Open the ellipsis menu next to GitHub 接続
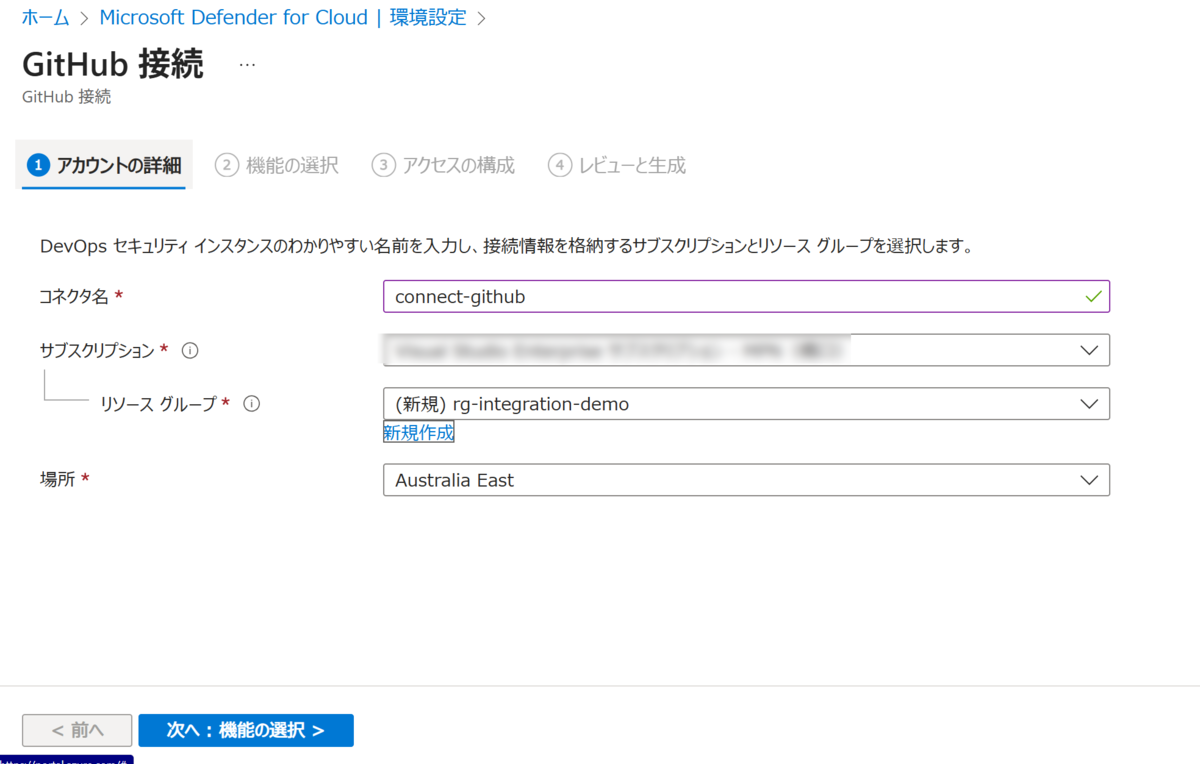Image resolution: width=1200 pixels, height=764 pixels. pyautogui.click(x=246, y=66)
